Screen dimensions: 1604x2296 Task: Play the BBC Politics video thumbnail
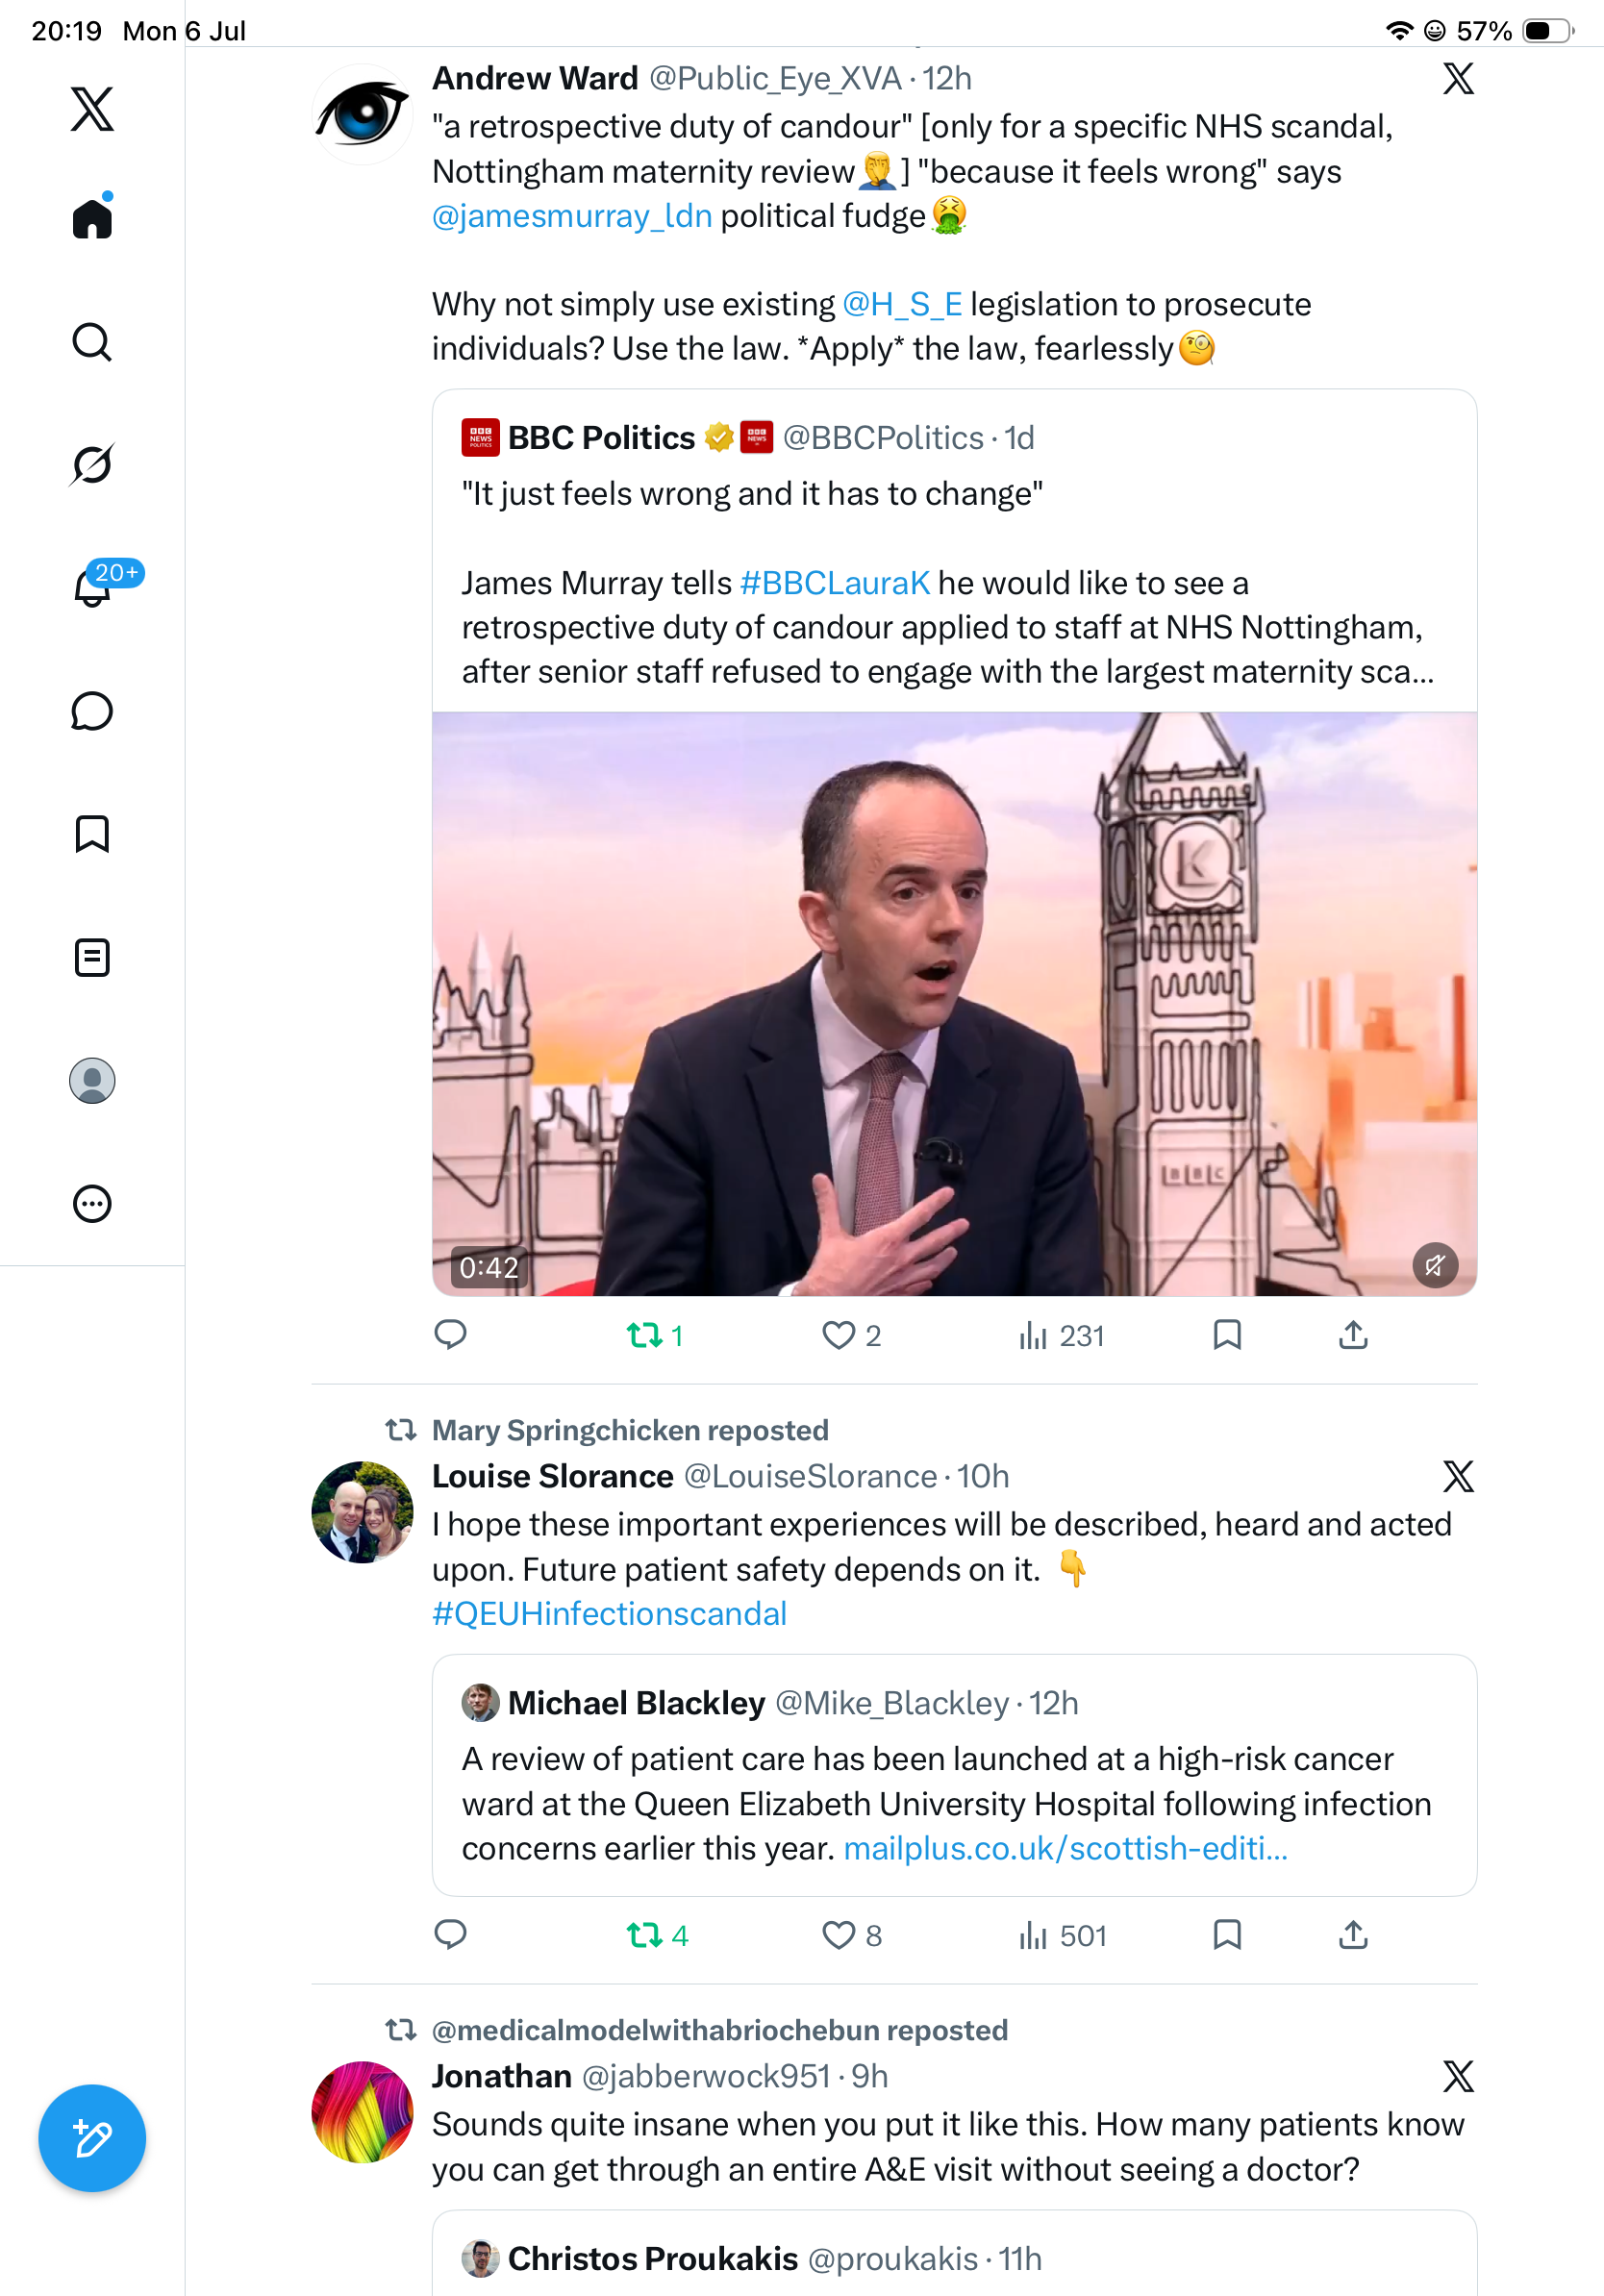(954, 1003)
